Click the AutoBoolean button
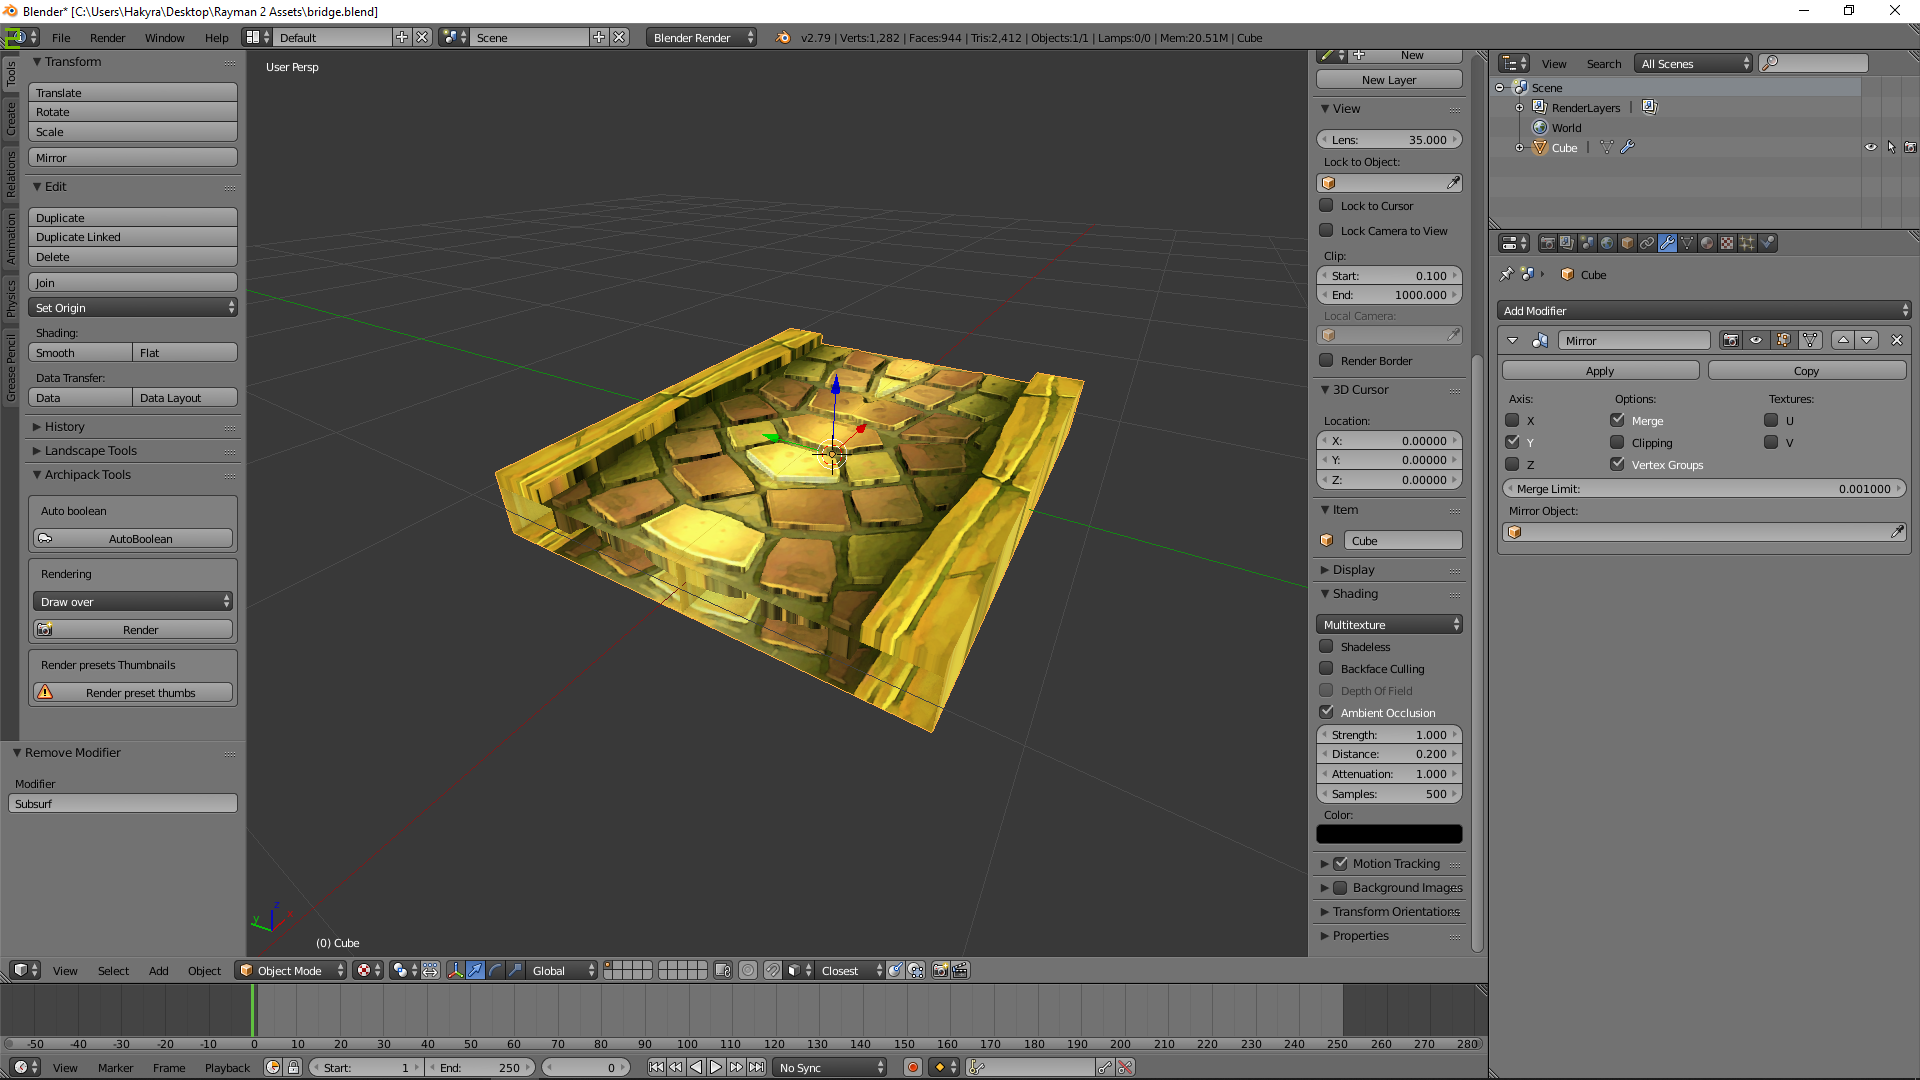Image resolution: width=1920 pixels, height=1080 pixels. pos(133,538)
